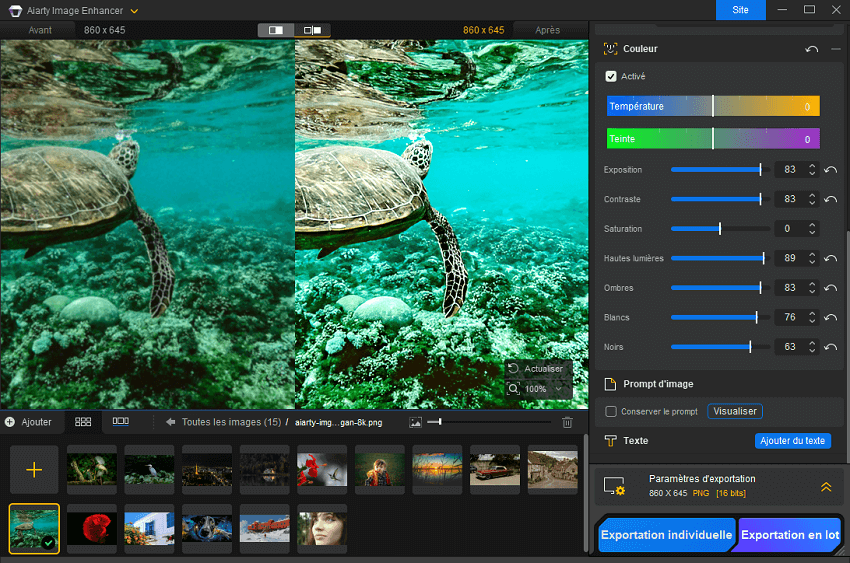
Task: Open the 100% zoom level dropdown
Action: pos(557,388)
